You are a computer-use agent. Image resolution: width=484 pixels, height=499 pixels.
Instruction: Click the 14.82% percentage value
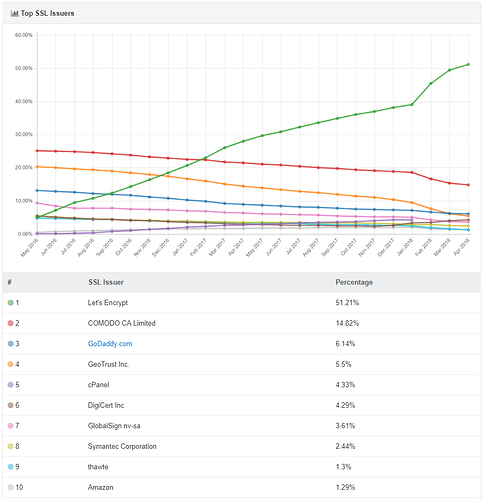click(x=347, y=323)
